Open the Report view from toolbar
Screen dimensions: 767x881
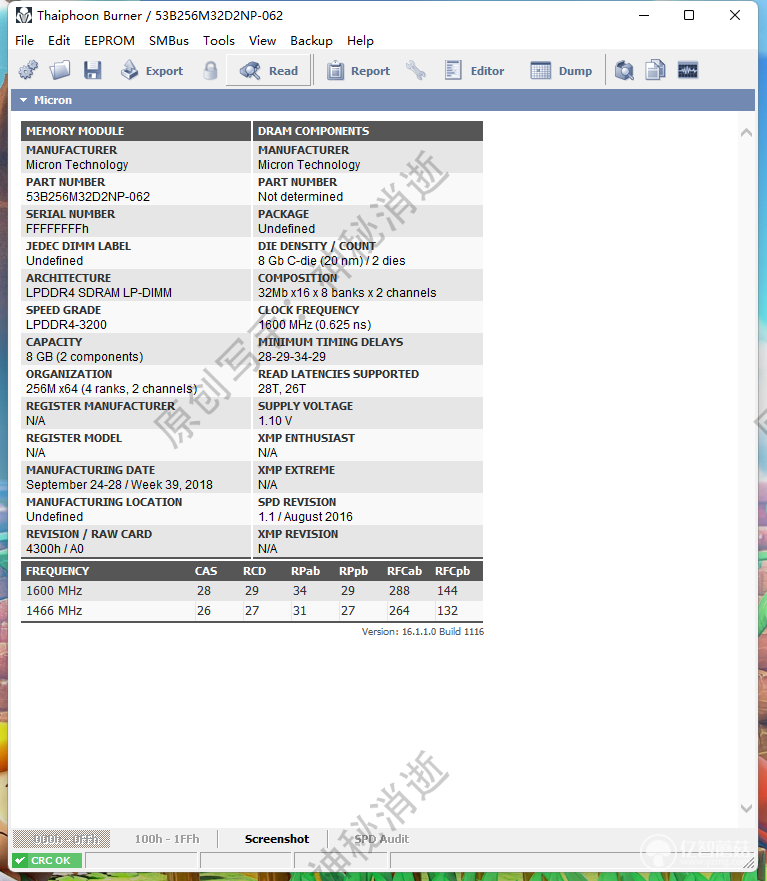(358, 71)
